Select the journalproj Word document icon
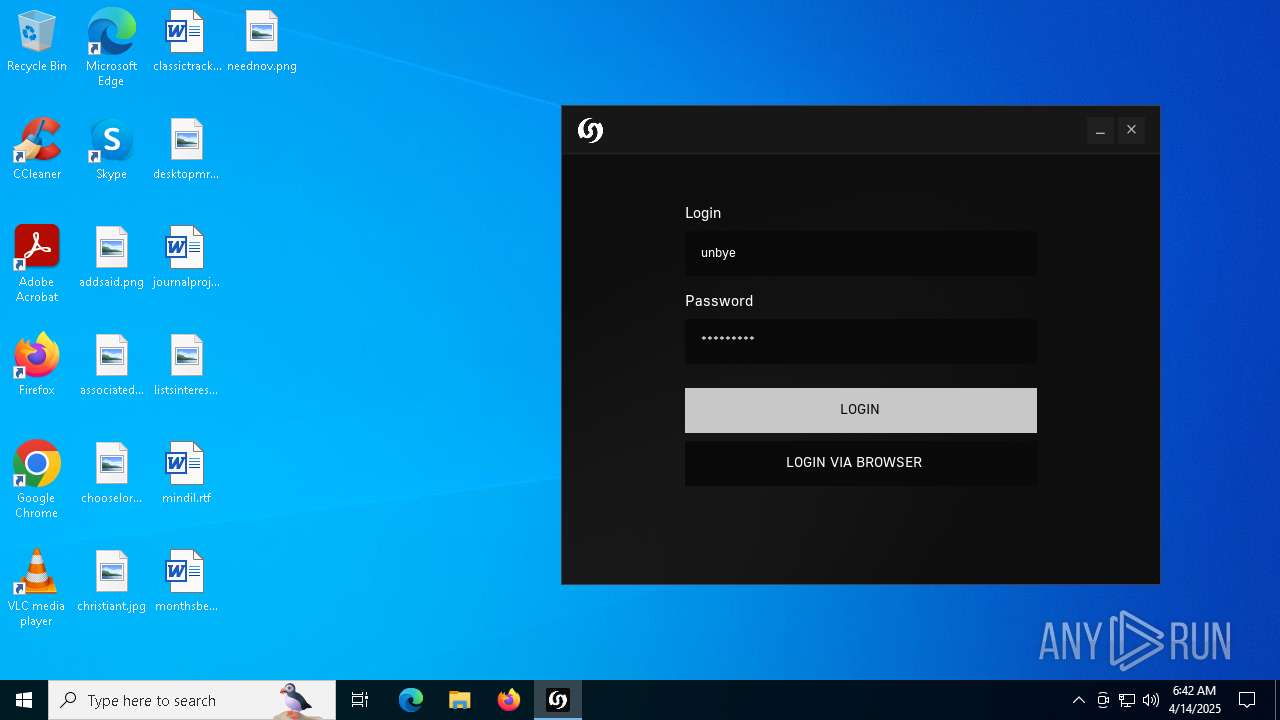This screenshot has height=720, width=1280. [x=186, y=258]
